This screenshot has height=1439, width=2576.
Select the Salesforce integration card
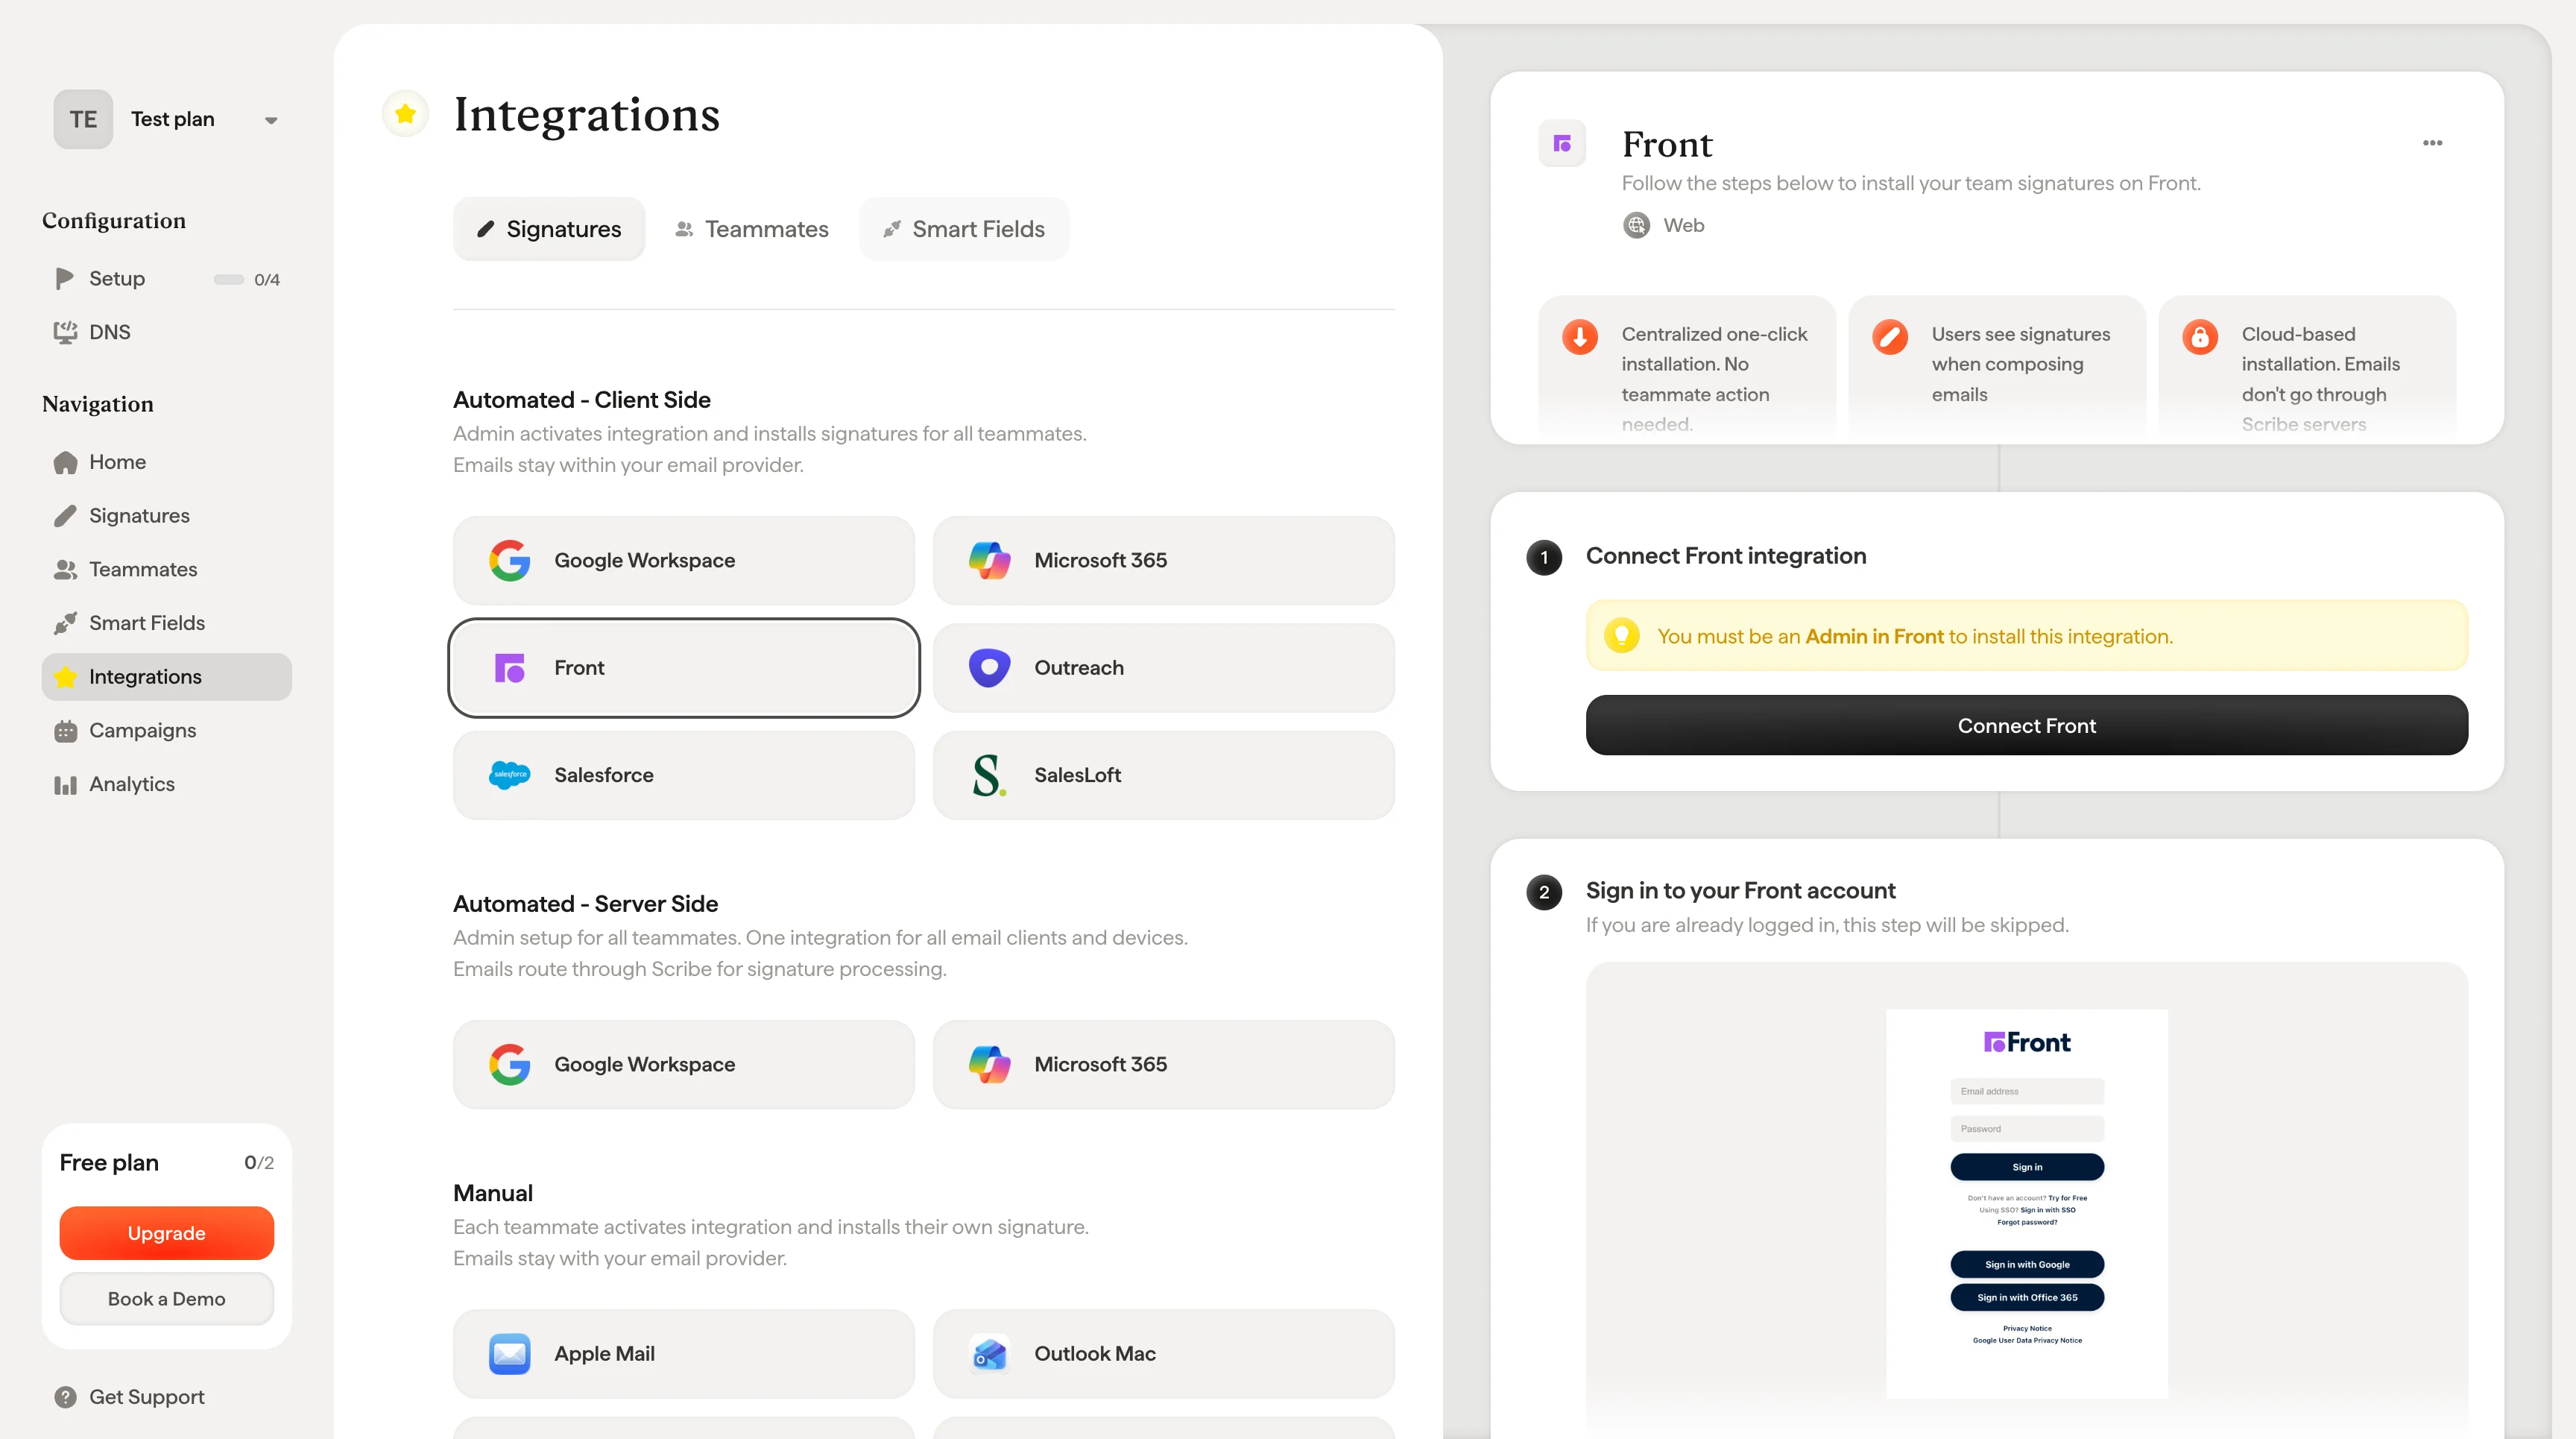(x=684, y=775)
